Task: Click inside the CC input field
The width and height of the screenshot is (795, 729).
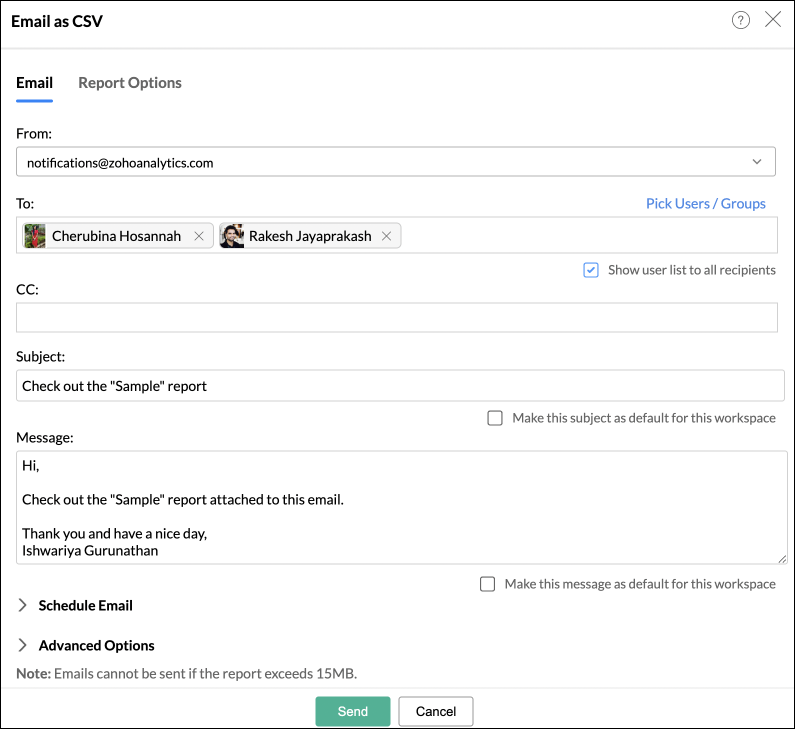Action: click(396, 318)
